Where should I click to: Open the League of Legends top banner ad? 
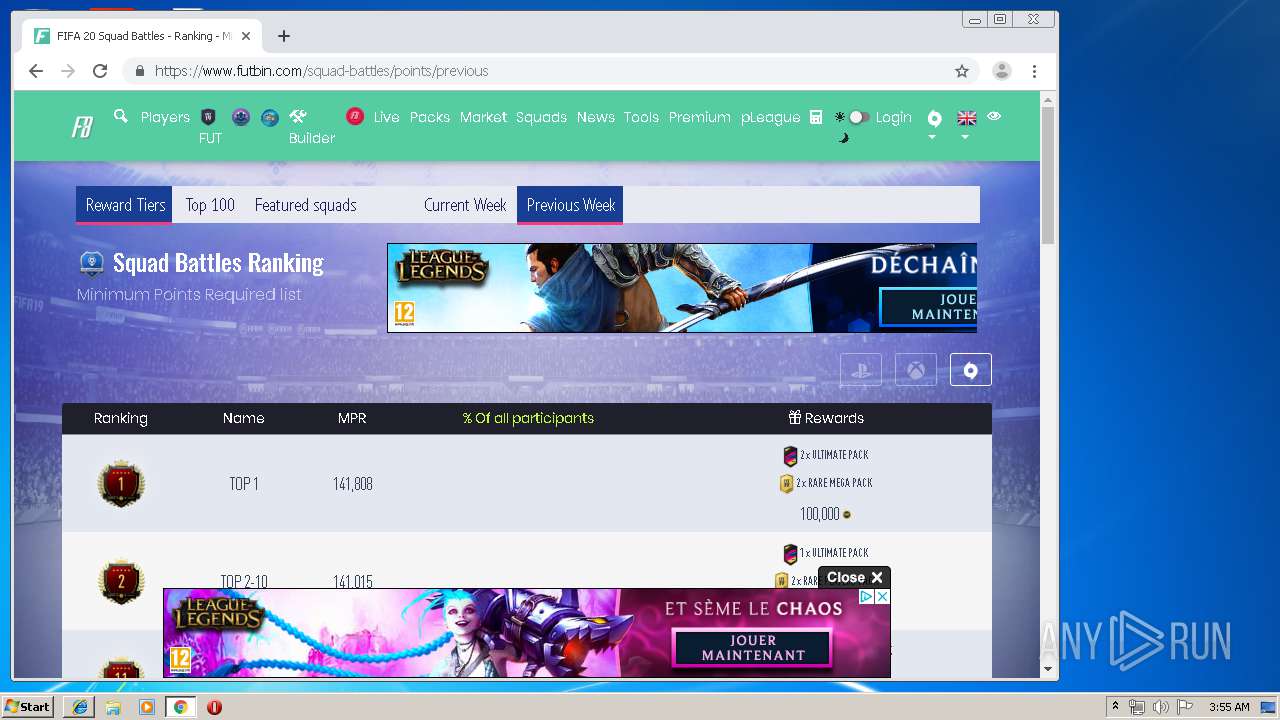pos(682,288)
